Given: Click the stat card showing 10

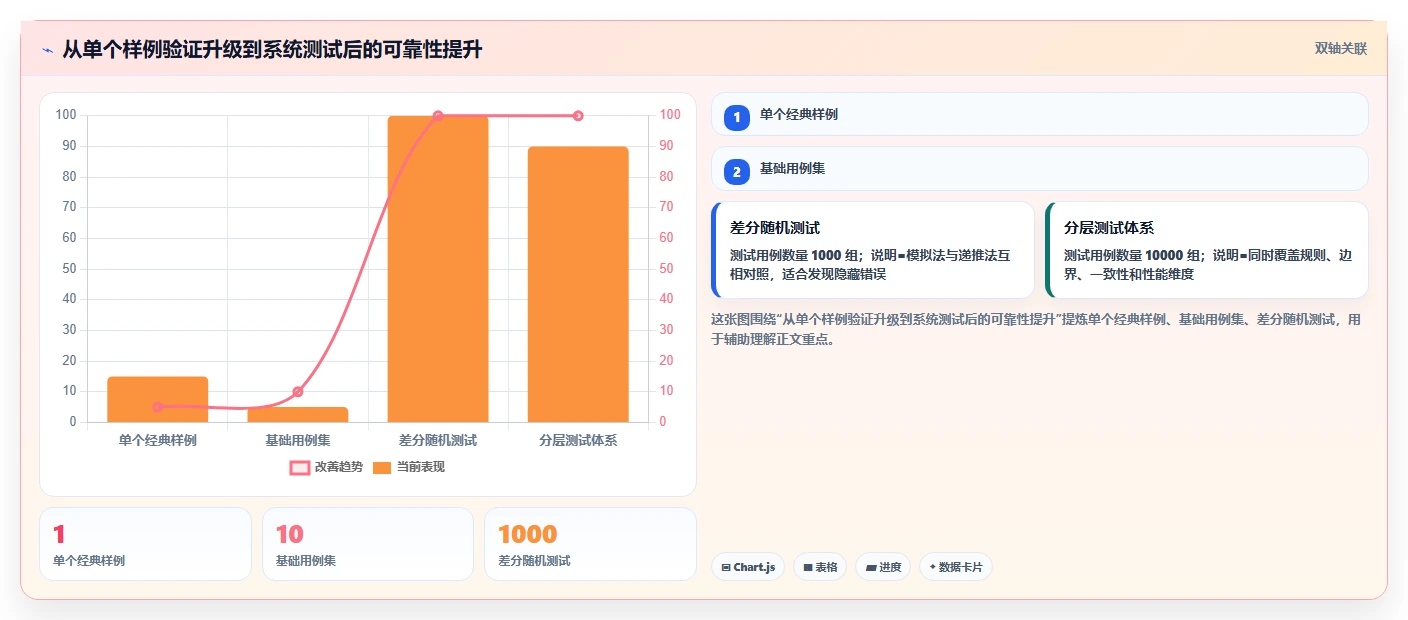Looking at the screenshot, I should [x=368, y=544].
